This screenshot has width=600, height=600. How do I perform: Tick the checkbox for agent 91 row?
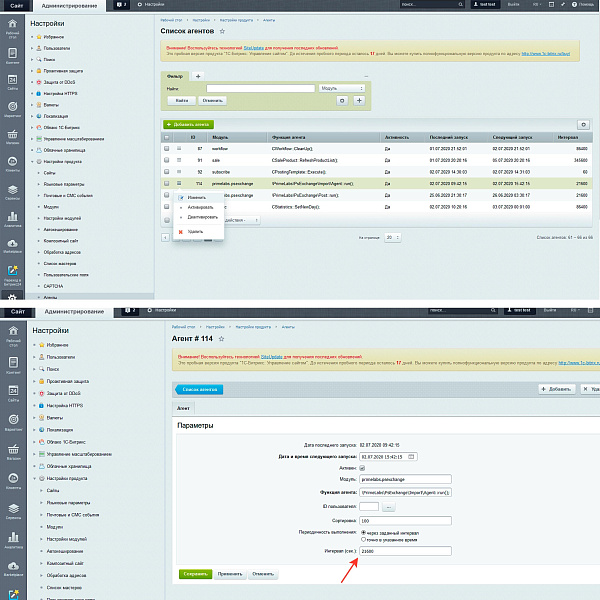coord(167,160)
